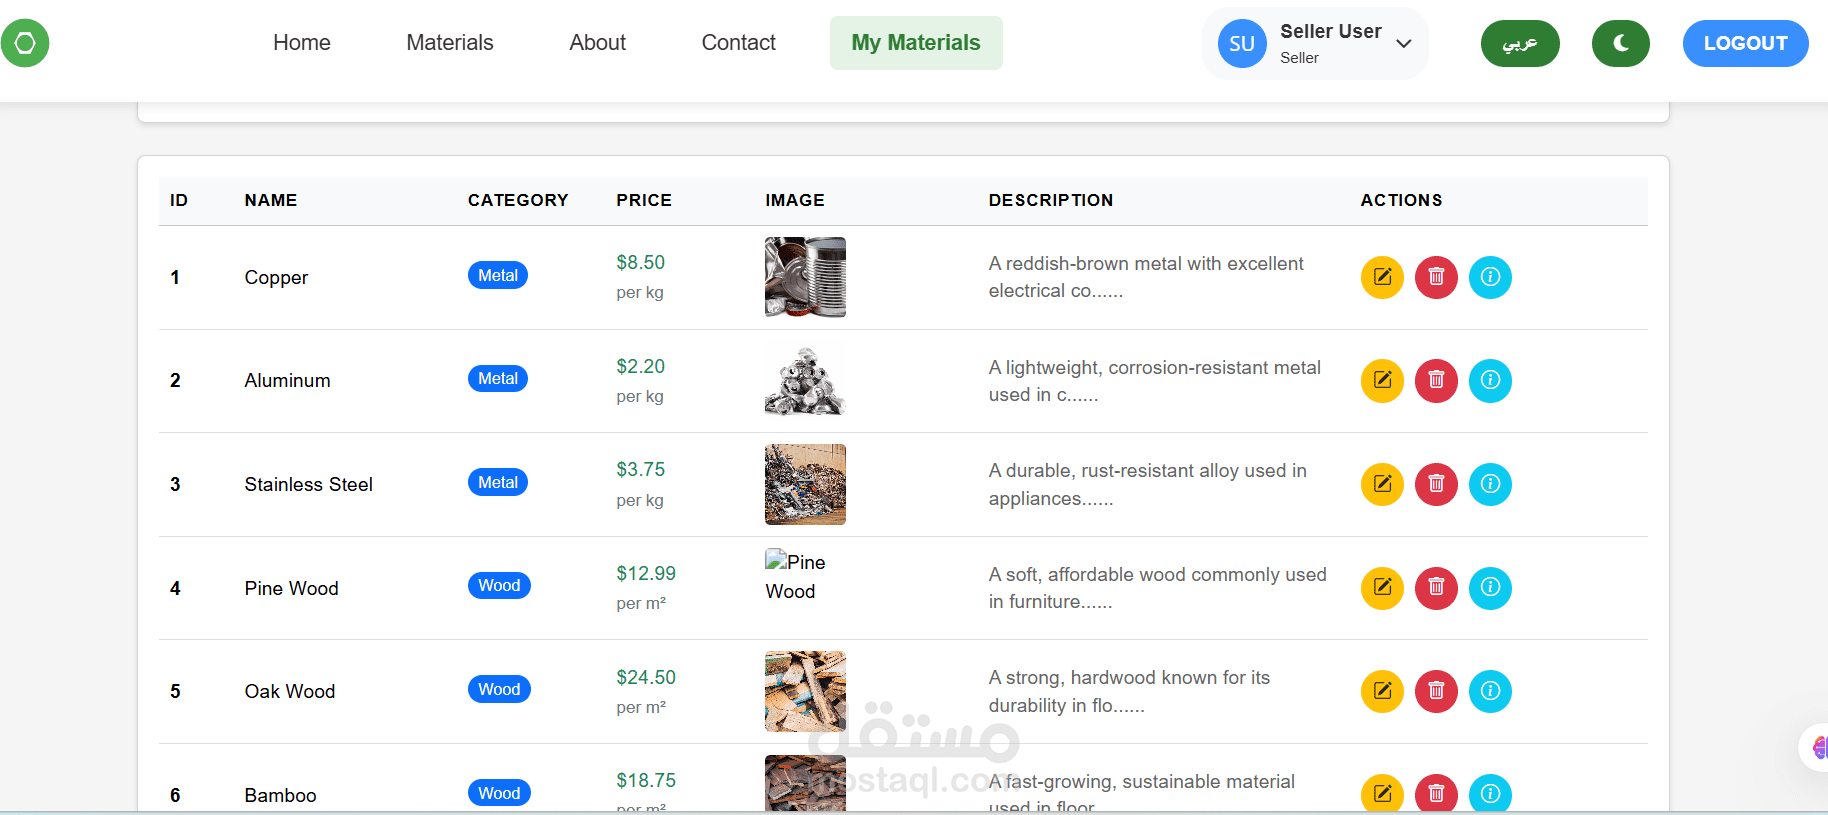1828x815 pixels.
Task: Click the green hexagon site logo
Action: 25,43
